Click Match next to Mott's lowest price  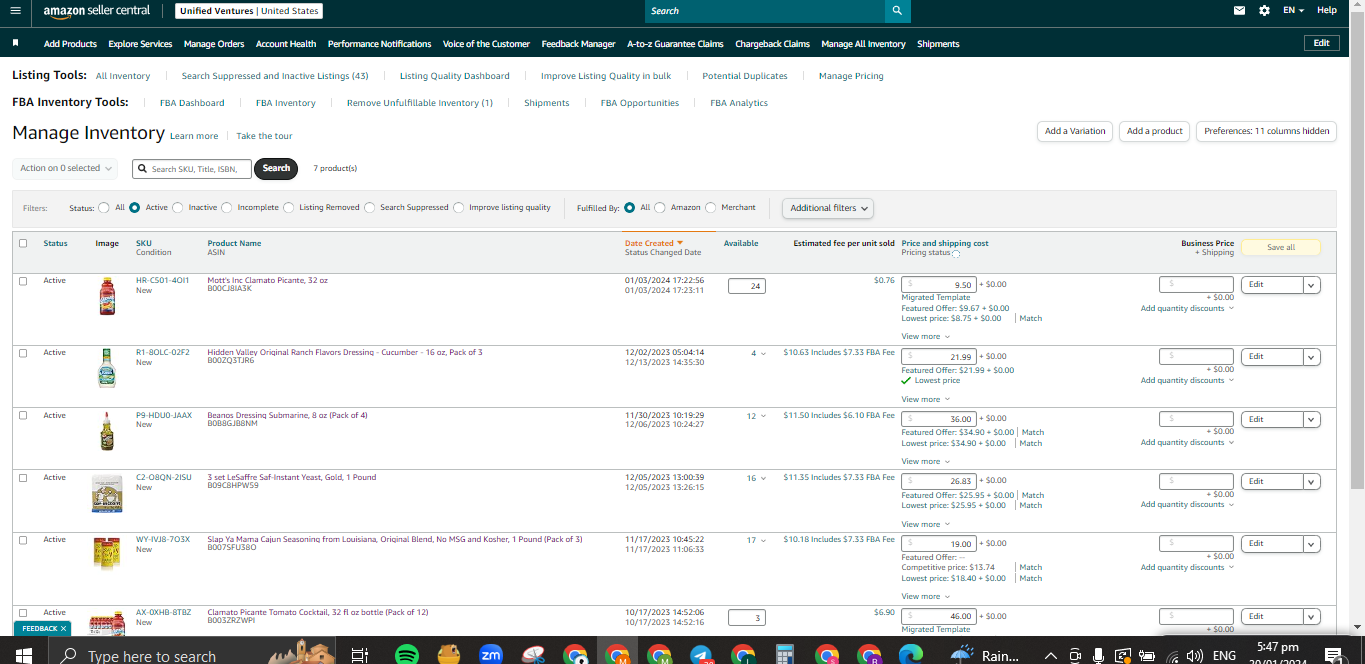pos(1030,318)
